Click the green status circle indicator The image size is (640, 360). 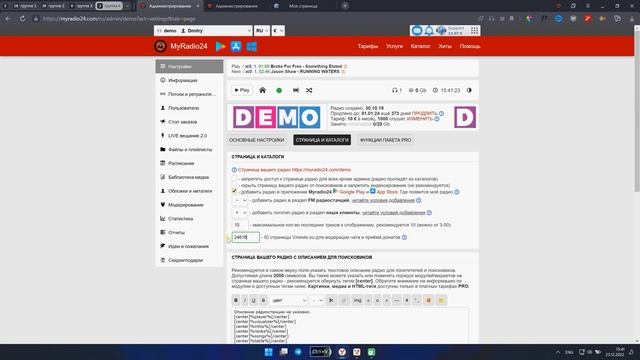tap(279, 90)
